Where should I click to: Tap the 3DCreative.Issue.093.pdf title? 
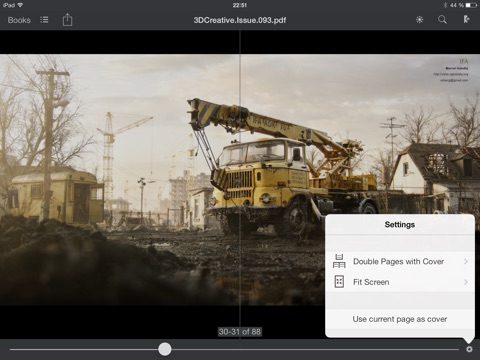click(x=240, y=20)
